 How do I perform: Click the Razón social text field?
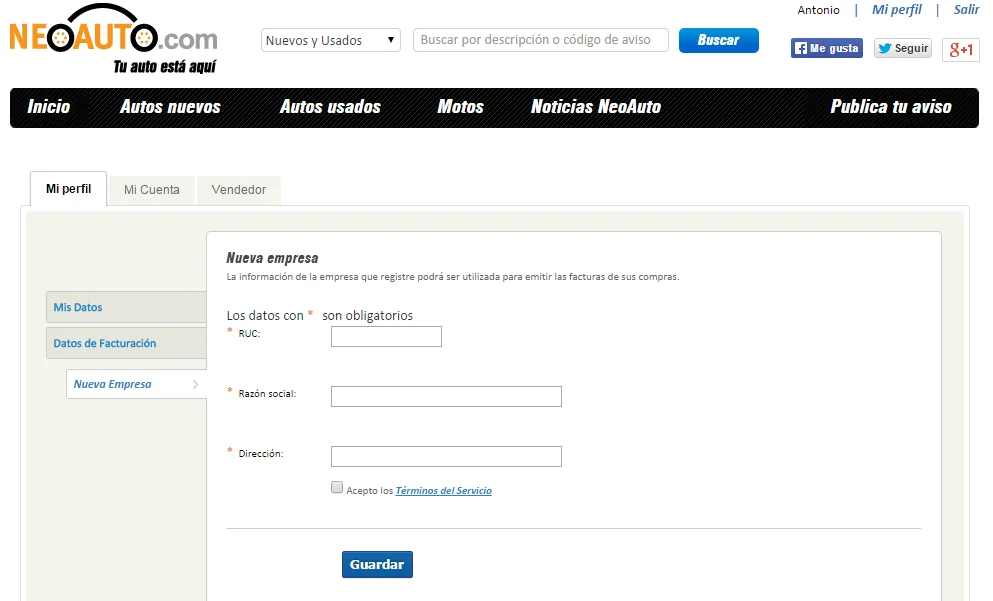(446, 397)
